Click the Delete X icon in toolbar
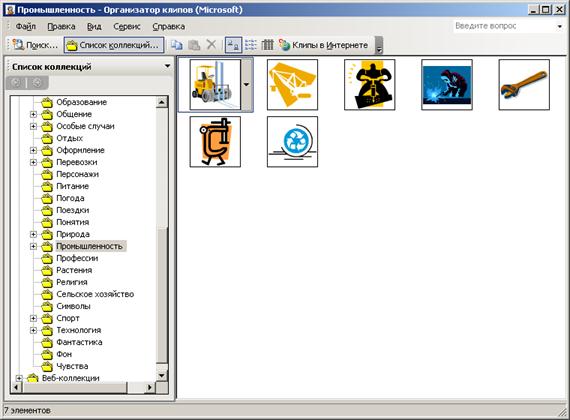This screenshot has width=570, height=420. pos(211,45)
